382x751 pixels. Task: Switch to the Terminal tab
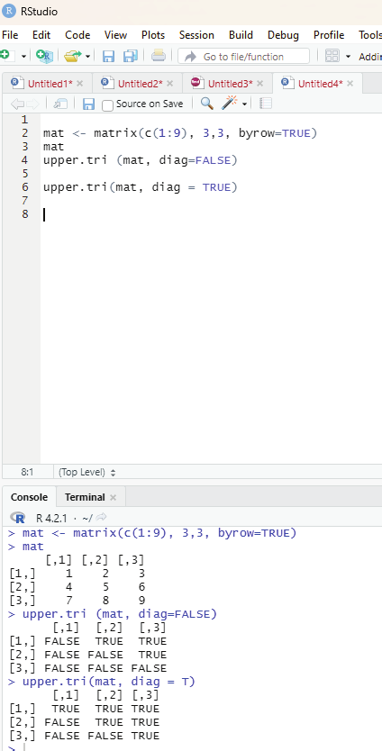(85, 497)
